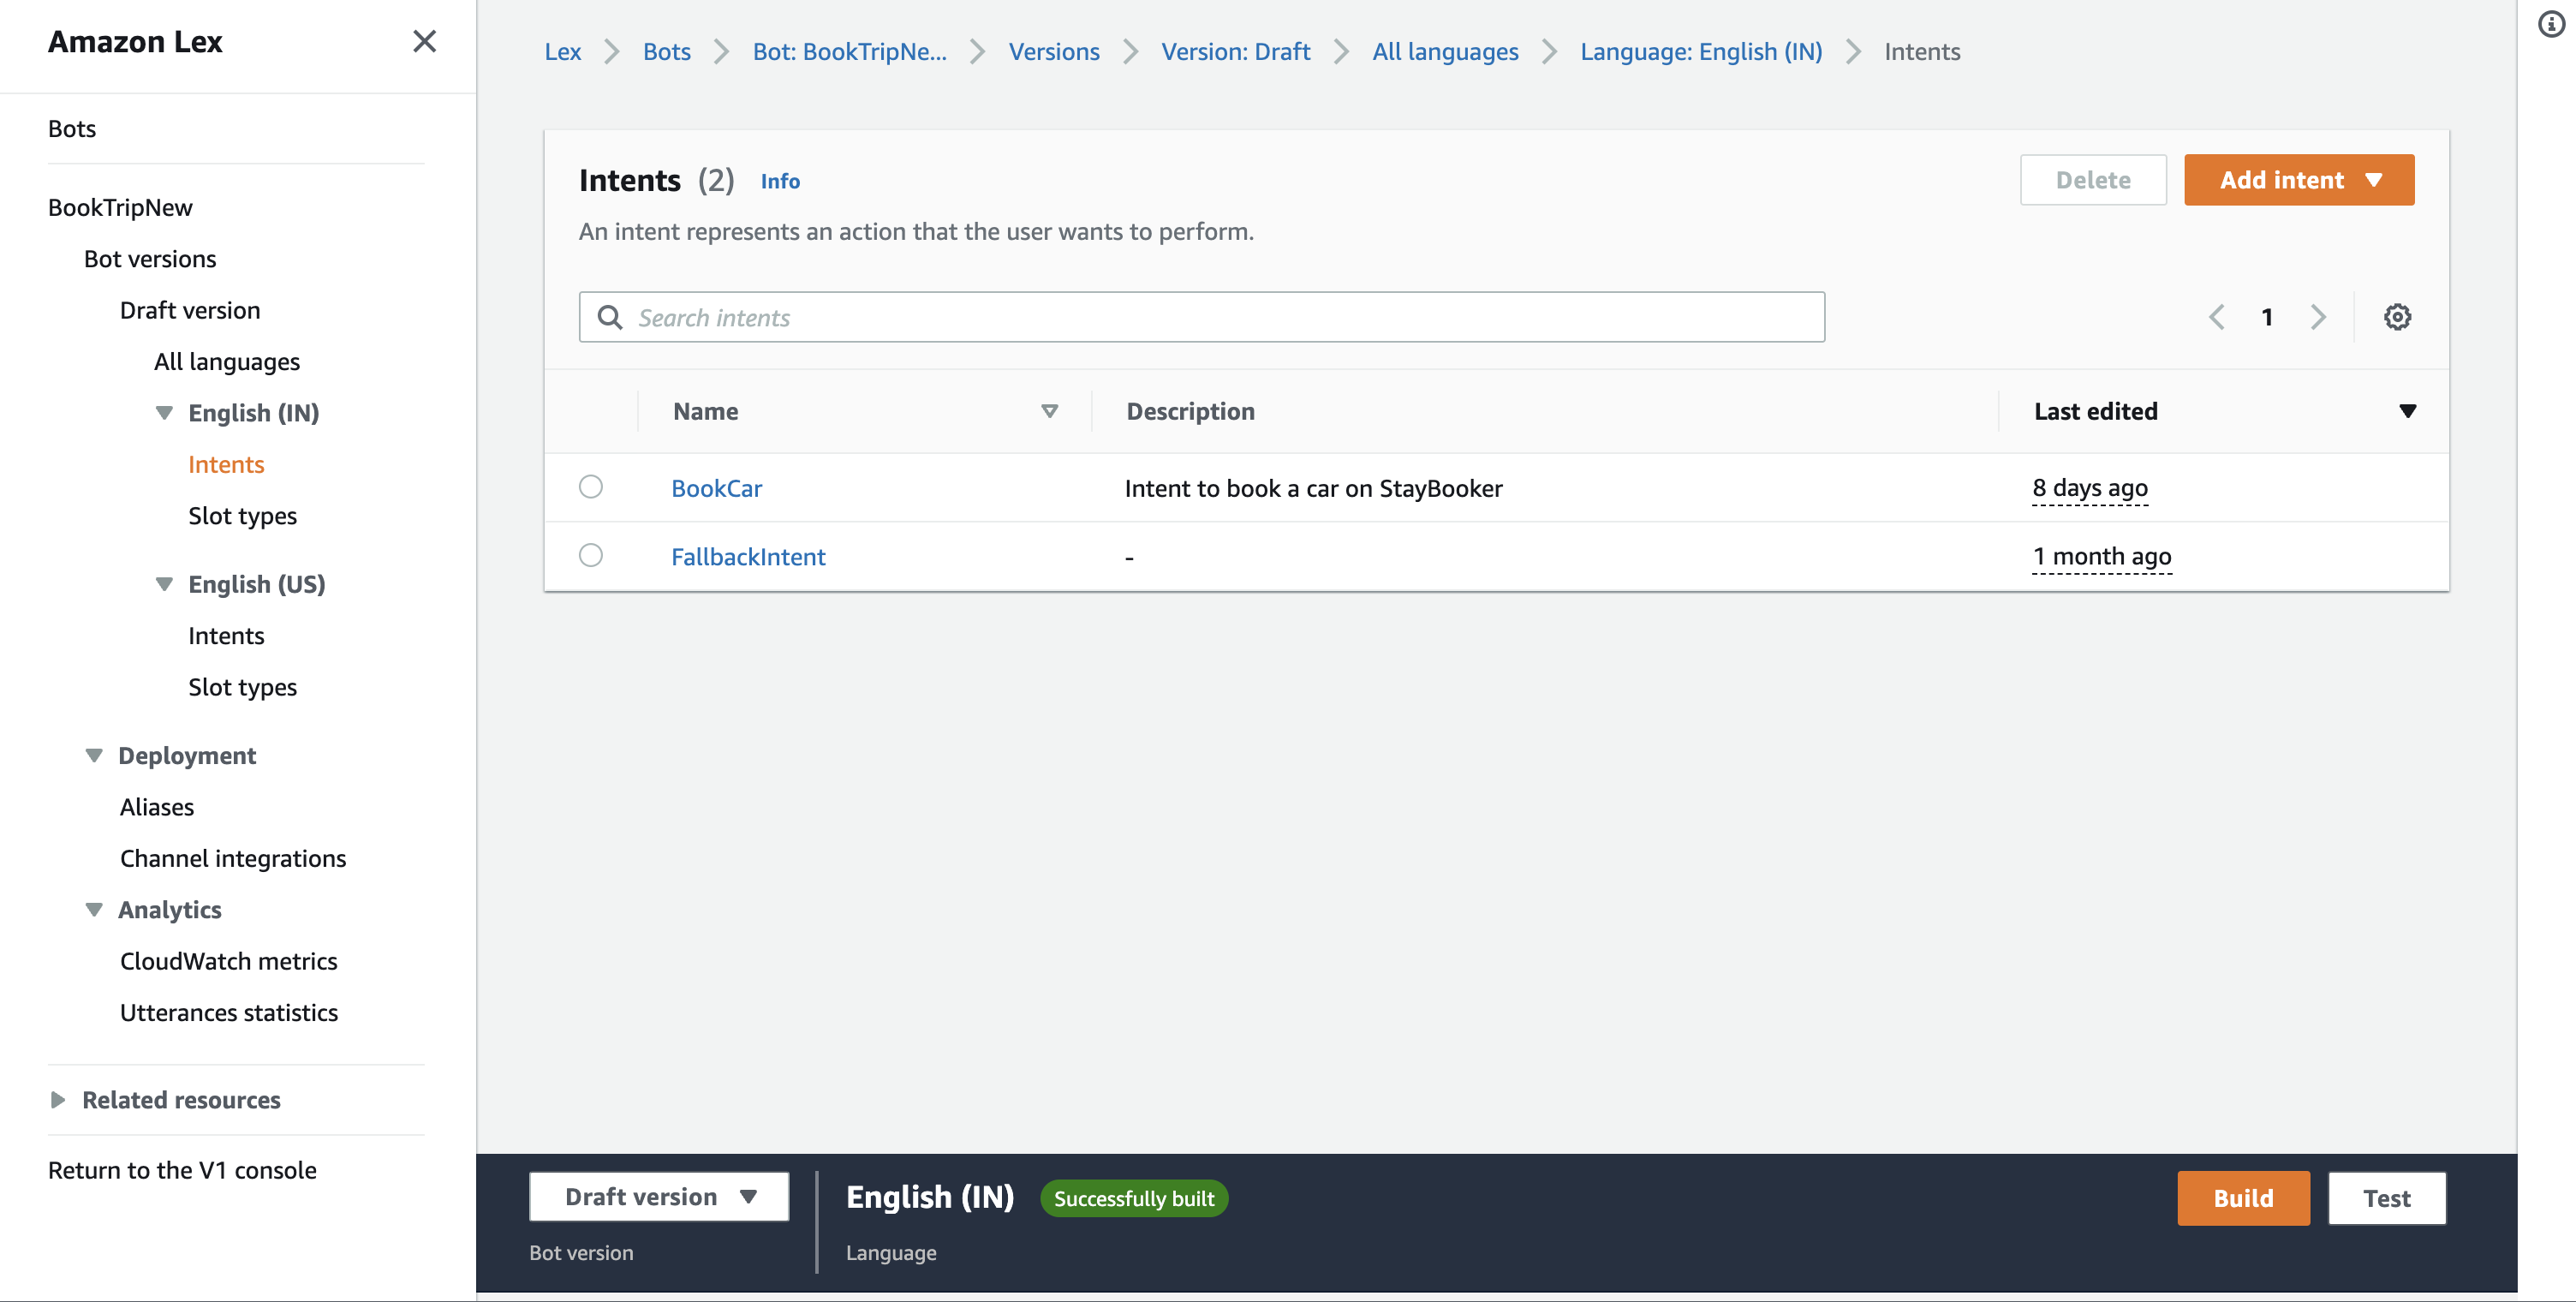Screen dimensions: 2576x1302
Task: Select the BookCar intent radio button
Action: (x=591, y=487)
